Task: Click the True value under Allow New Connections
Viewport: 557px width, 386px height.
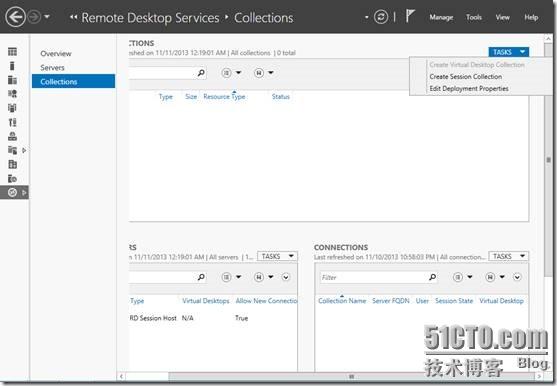Action: point(242,318)
